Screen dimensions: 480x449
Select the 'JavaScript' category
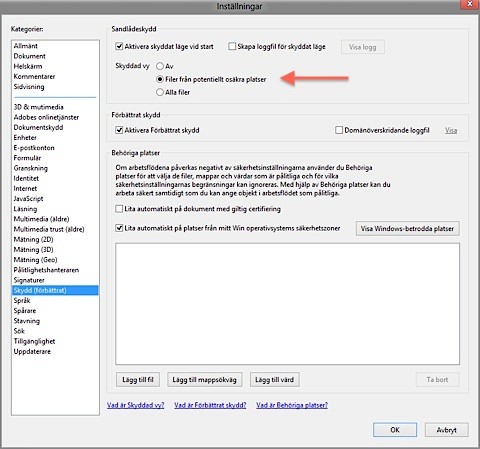[55, 199]
